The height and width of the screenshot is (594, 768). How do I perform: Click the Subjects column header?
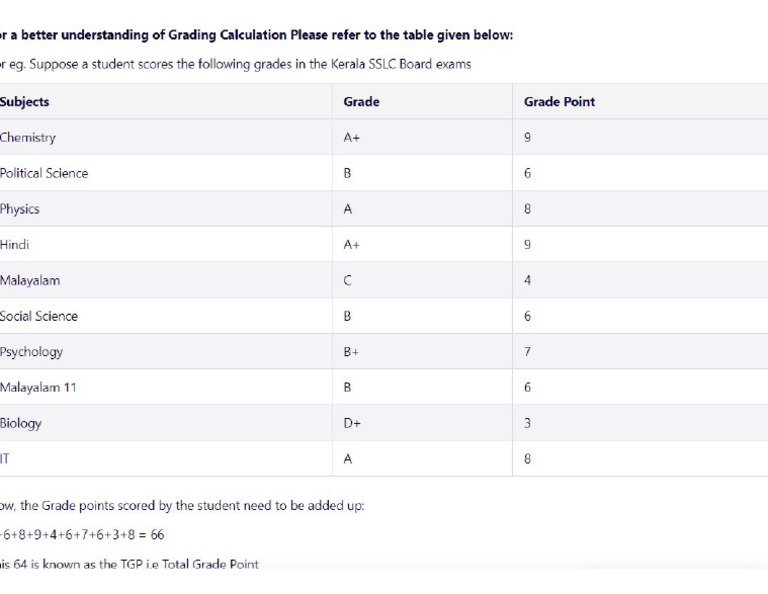tap(25, 102)
